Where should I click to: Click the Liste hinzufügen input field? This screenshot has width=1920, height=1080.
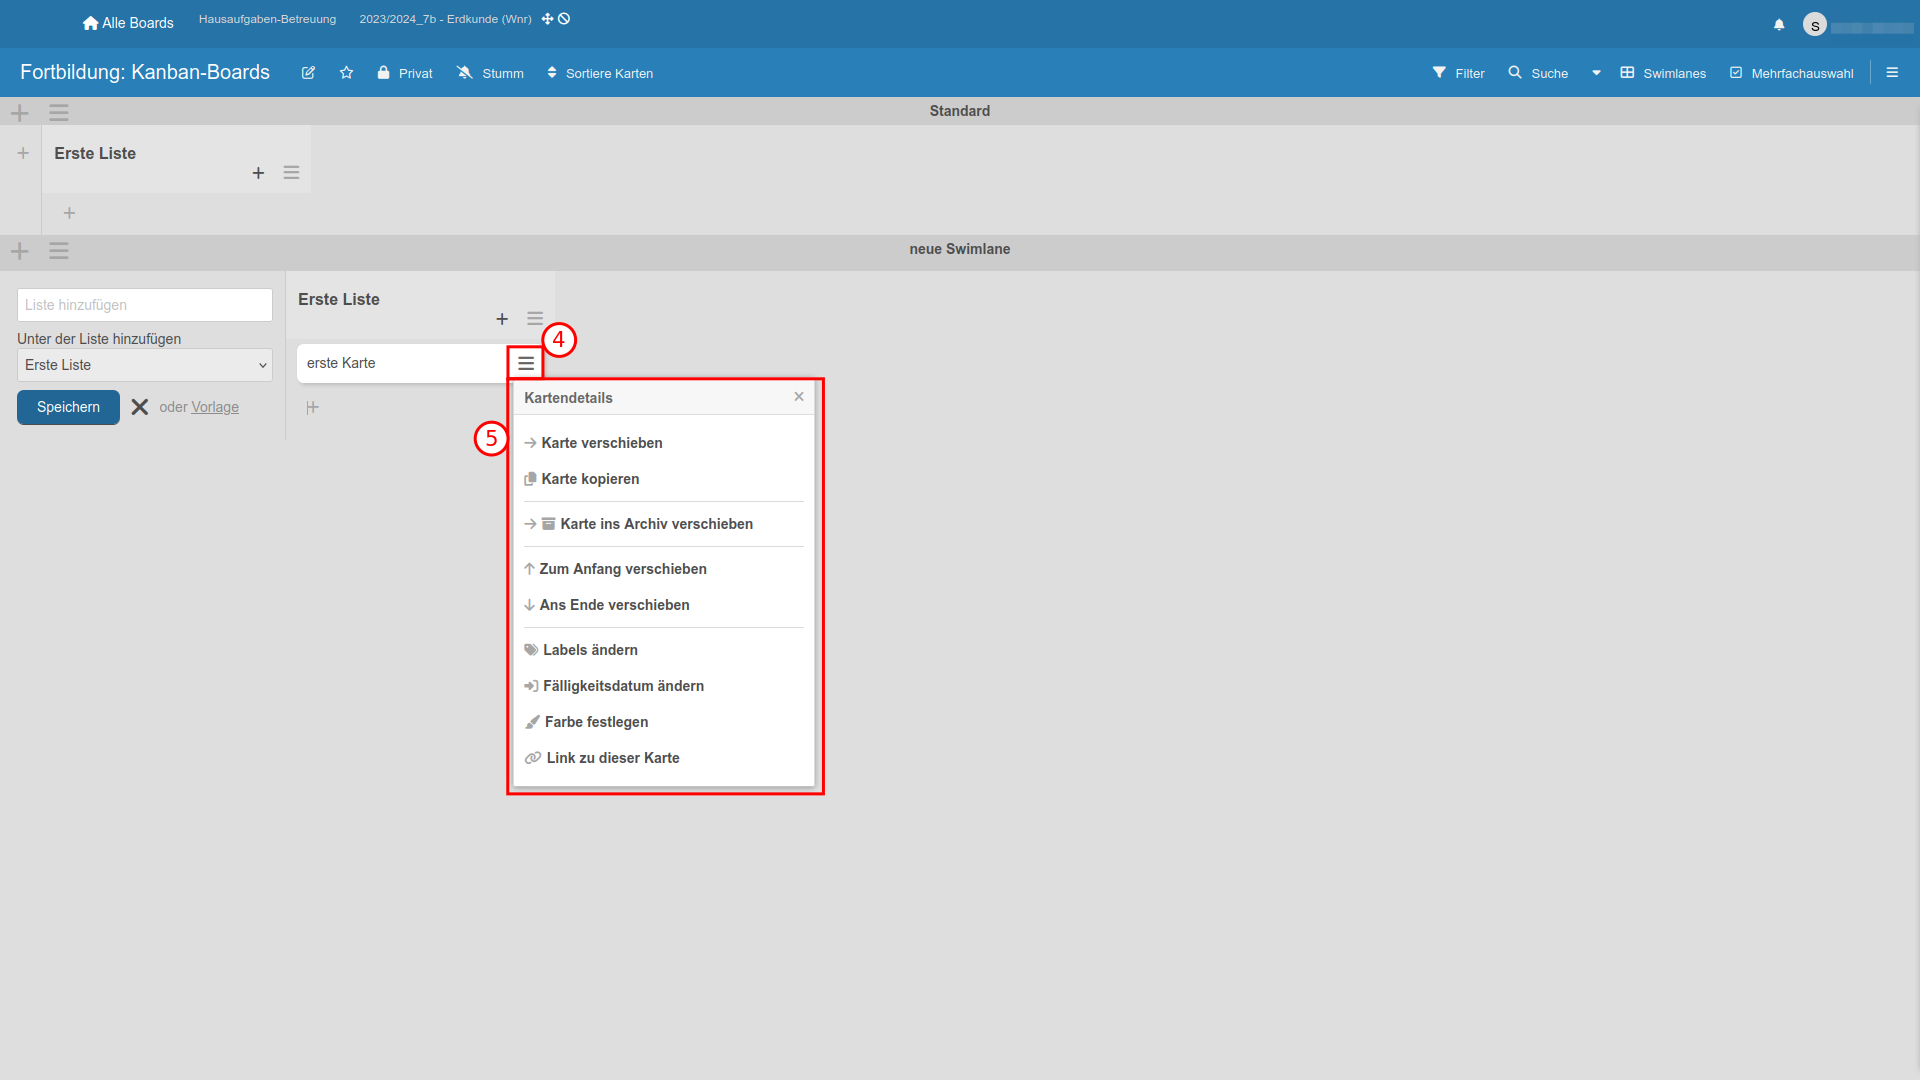[145, 305]
